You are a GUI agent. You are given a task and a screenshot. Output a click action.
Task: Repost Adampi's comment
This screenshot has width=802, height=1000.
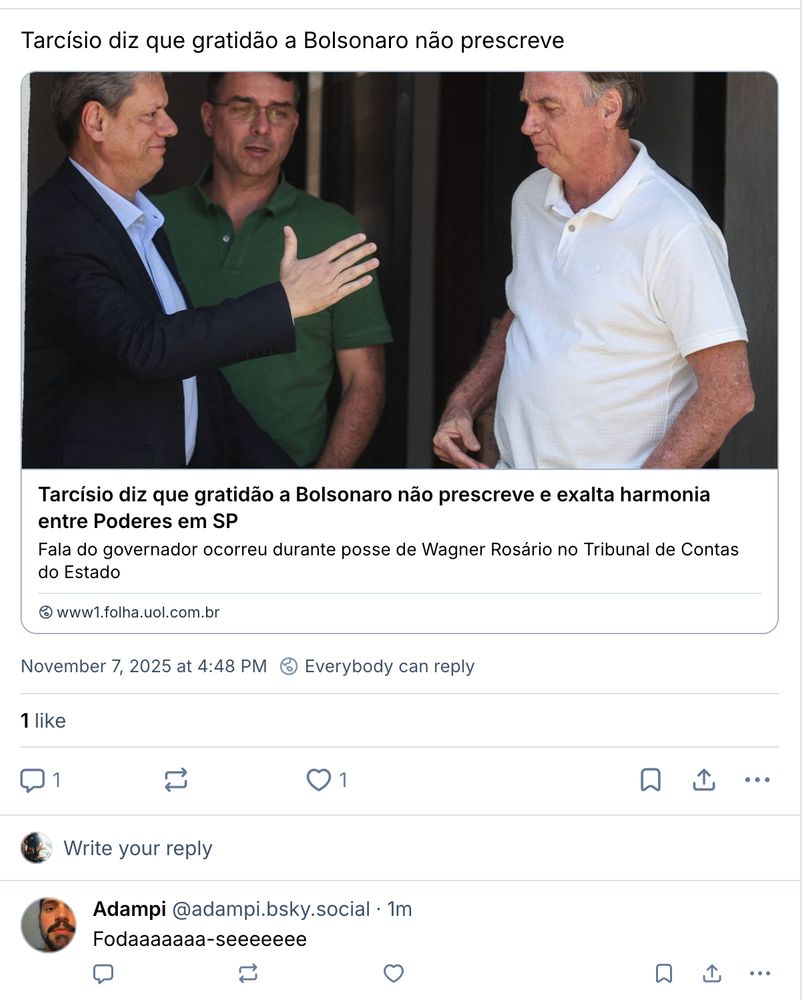point(248,973)
